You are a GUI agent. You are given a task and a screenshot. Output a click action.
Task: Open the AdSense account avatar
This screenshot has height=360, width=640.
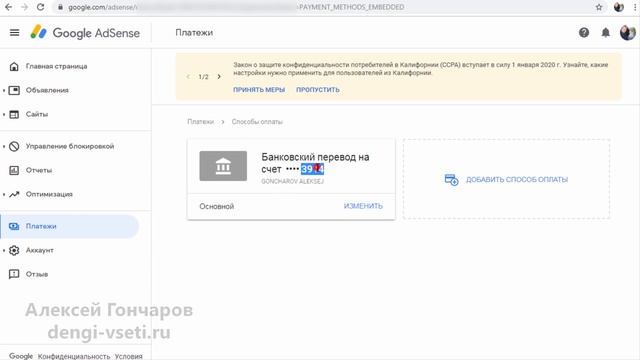pyautogui.click(x=627, y=32)
